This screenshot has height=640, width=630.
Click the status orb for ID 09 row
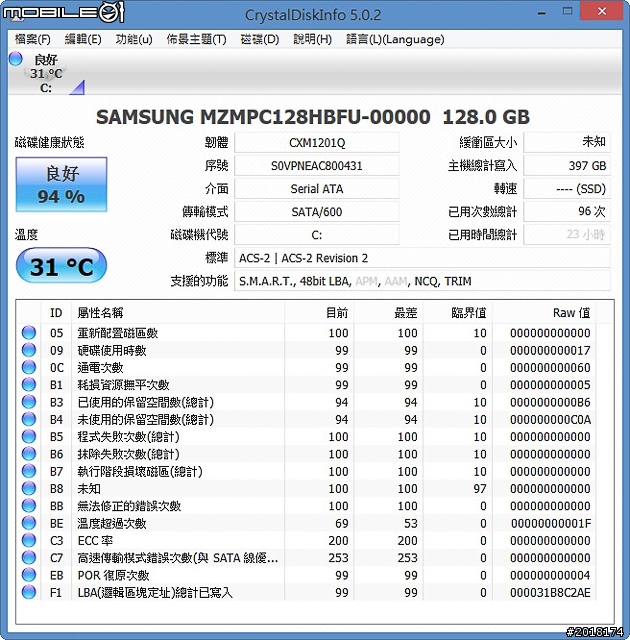point(29,350)
